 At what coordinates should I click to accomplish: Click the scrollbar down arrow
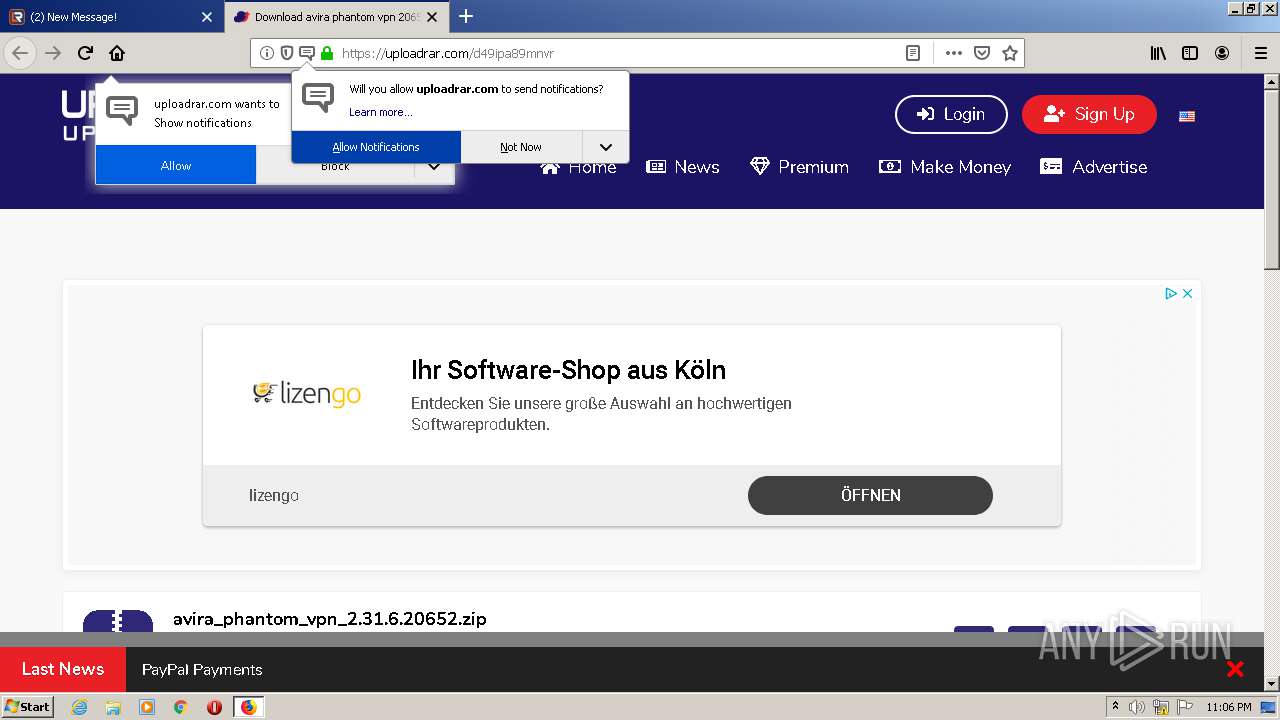pyautogui.click(x=1272, y=684)
